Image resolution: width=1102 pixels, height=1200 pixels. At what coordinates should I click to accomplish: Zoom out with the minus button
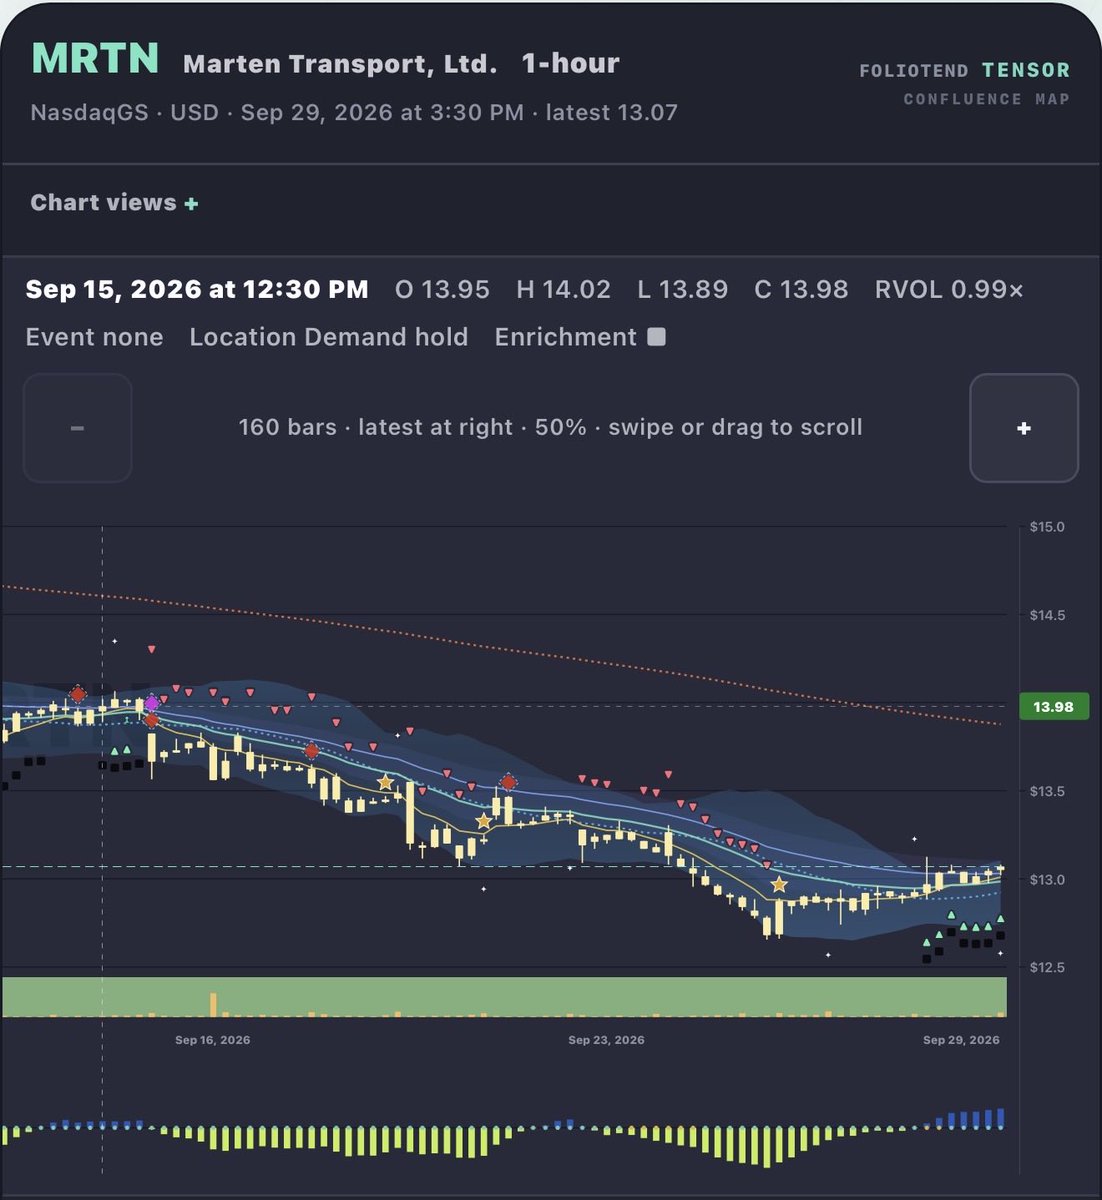(x=77, y=428)
